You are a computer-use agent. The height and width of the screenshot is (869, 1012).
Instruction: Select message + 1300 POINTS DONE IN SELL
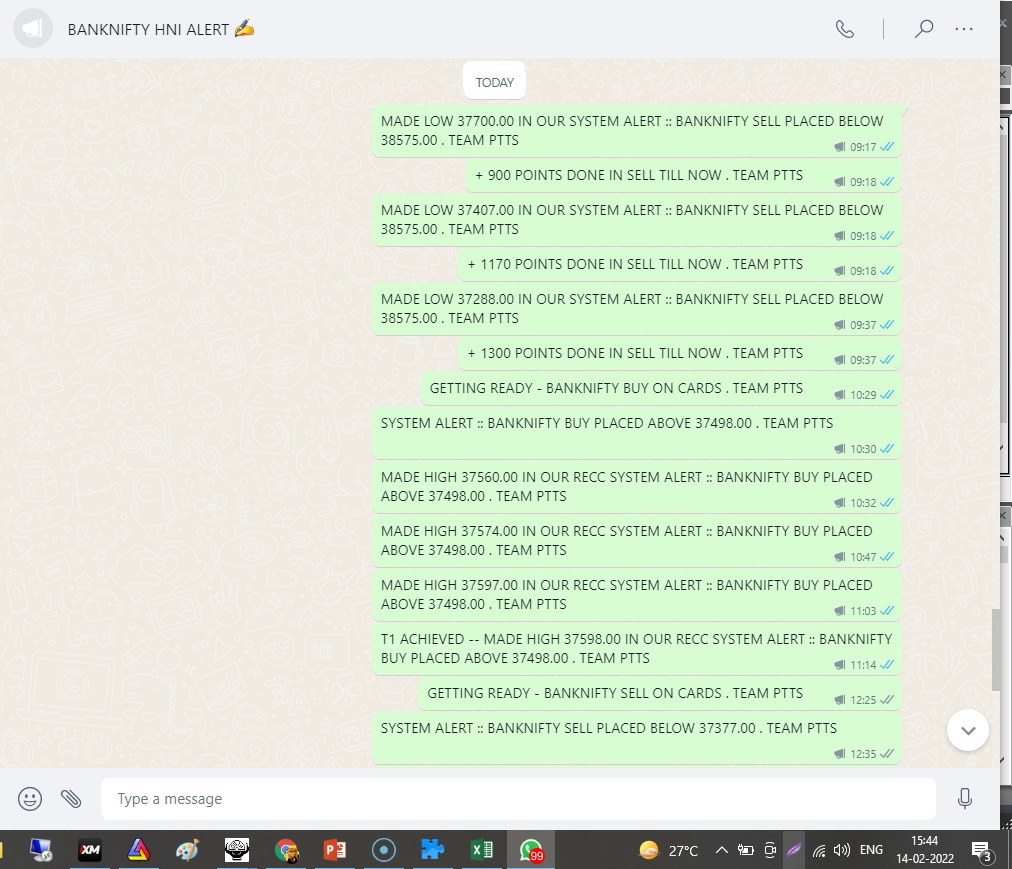(680, 354)
